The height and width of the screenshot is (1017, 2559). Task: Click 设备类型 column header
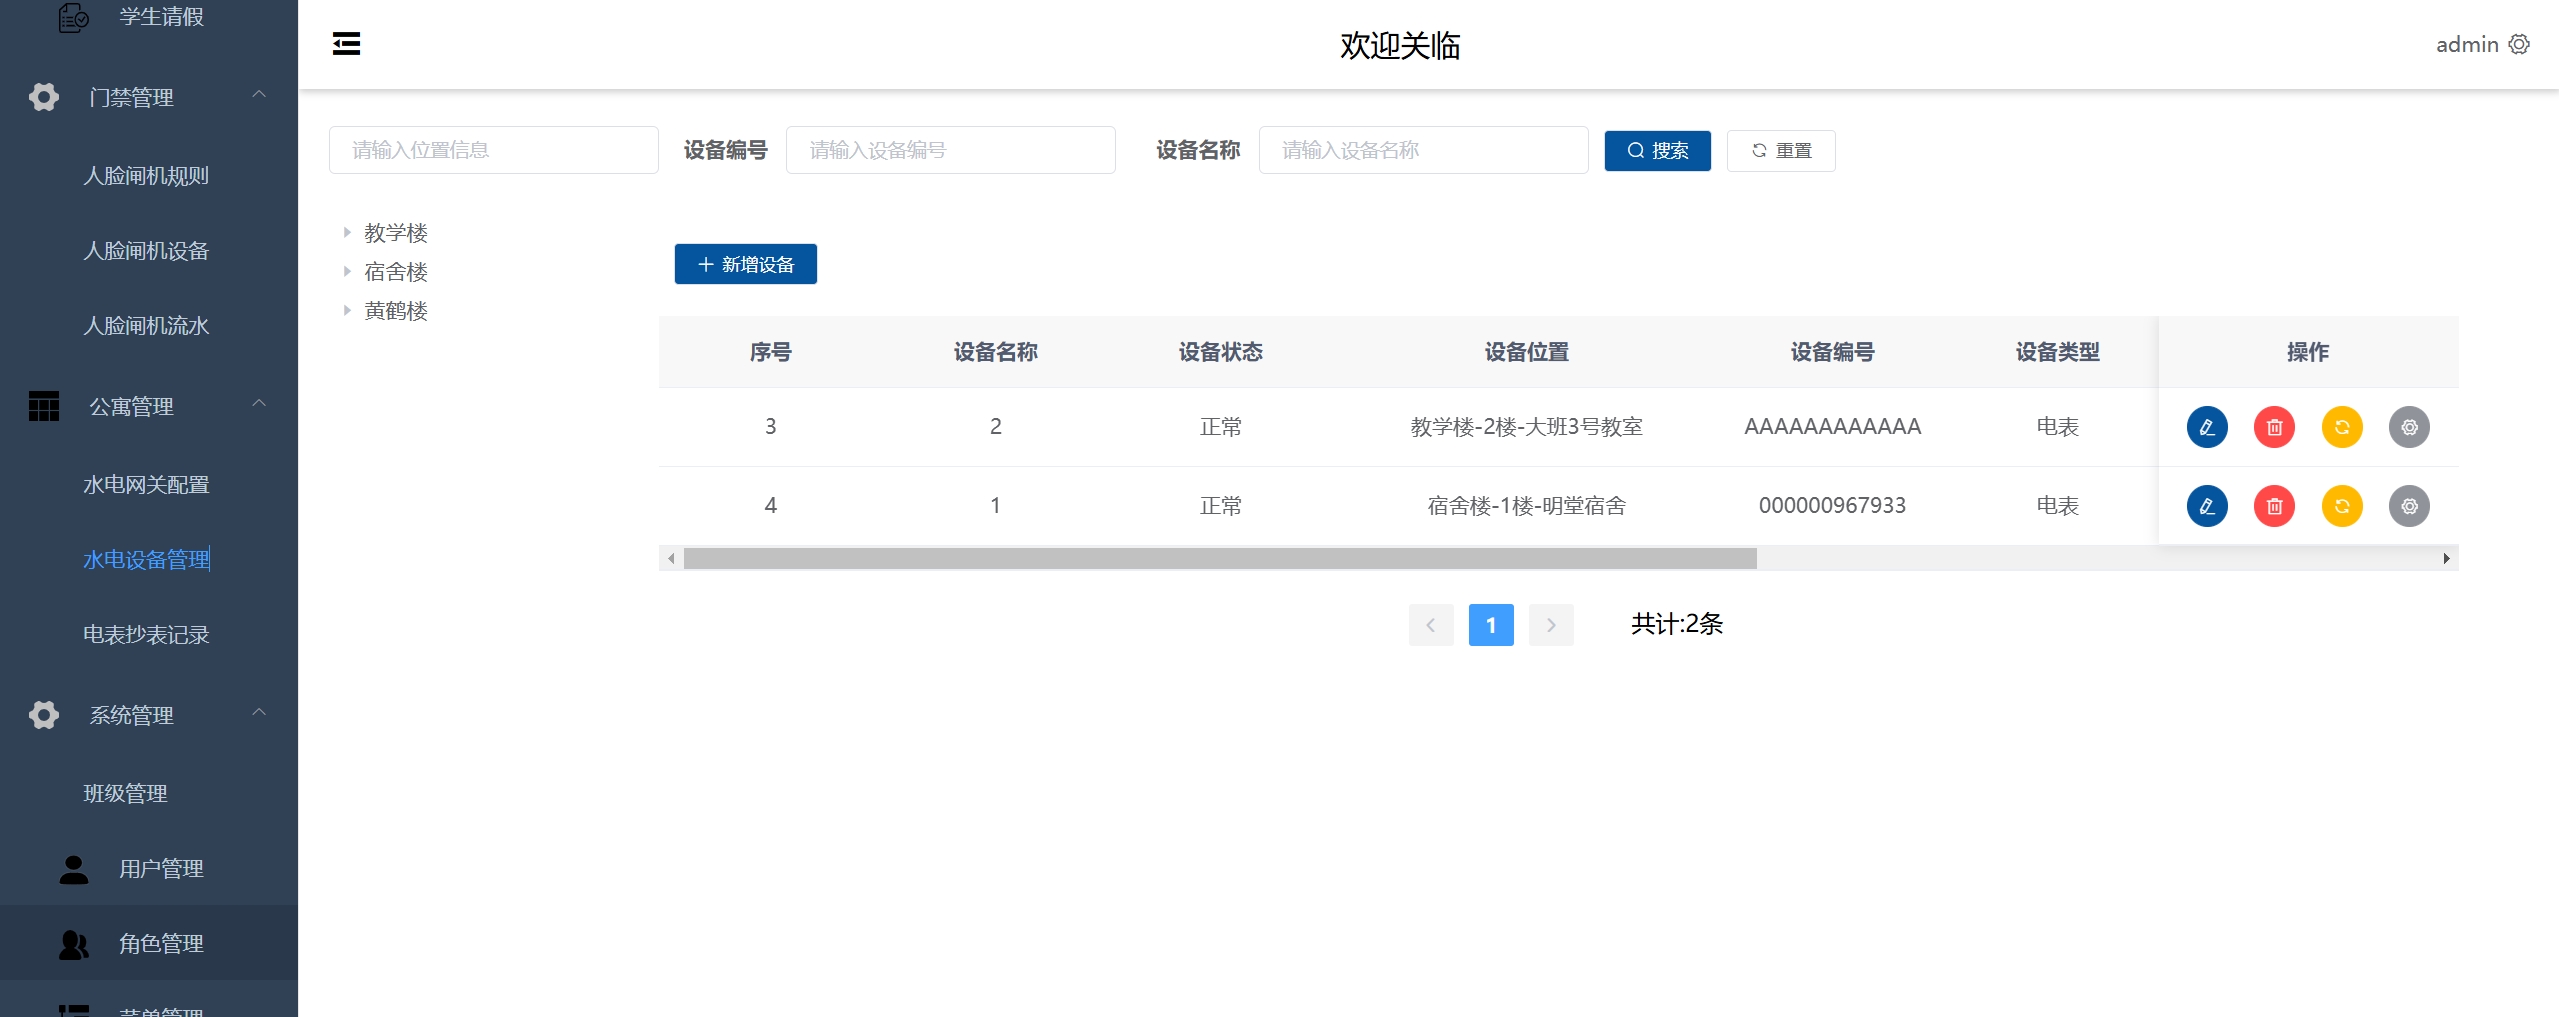[x=2057, y=352]
